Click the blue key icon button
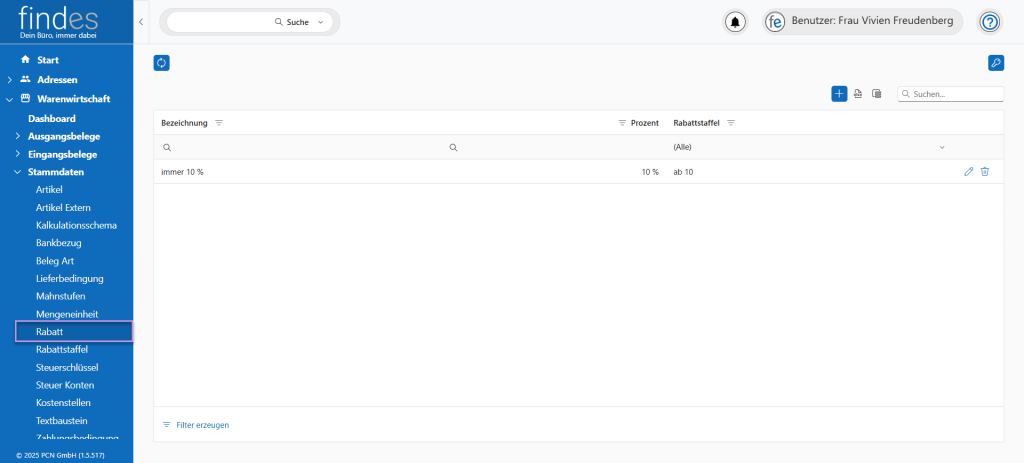 (x=995, y=63)
